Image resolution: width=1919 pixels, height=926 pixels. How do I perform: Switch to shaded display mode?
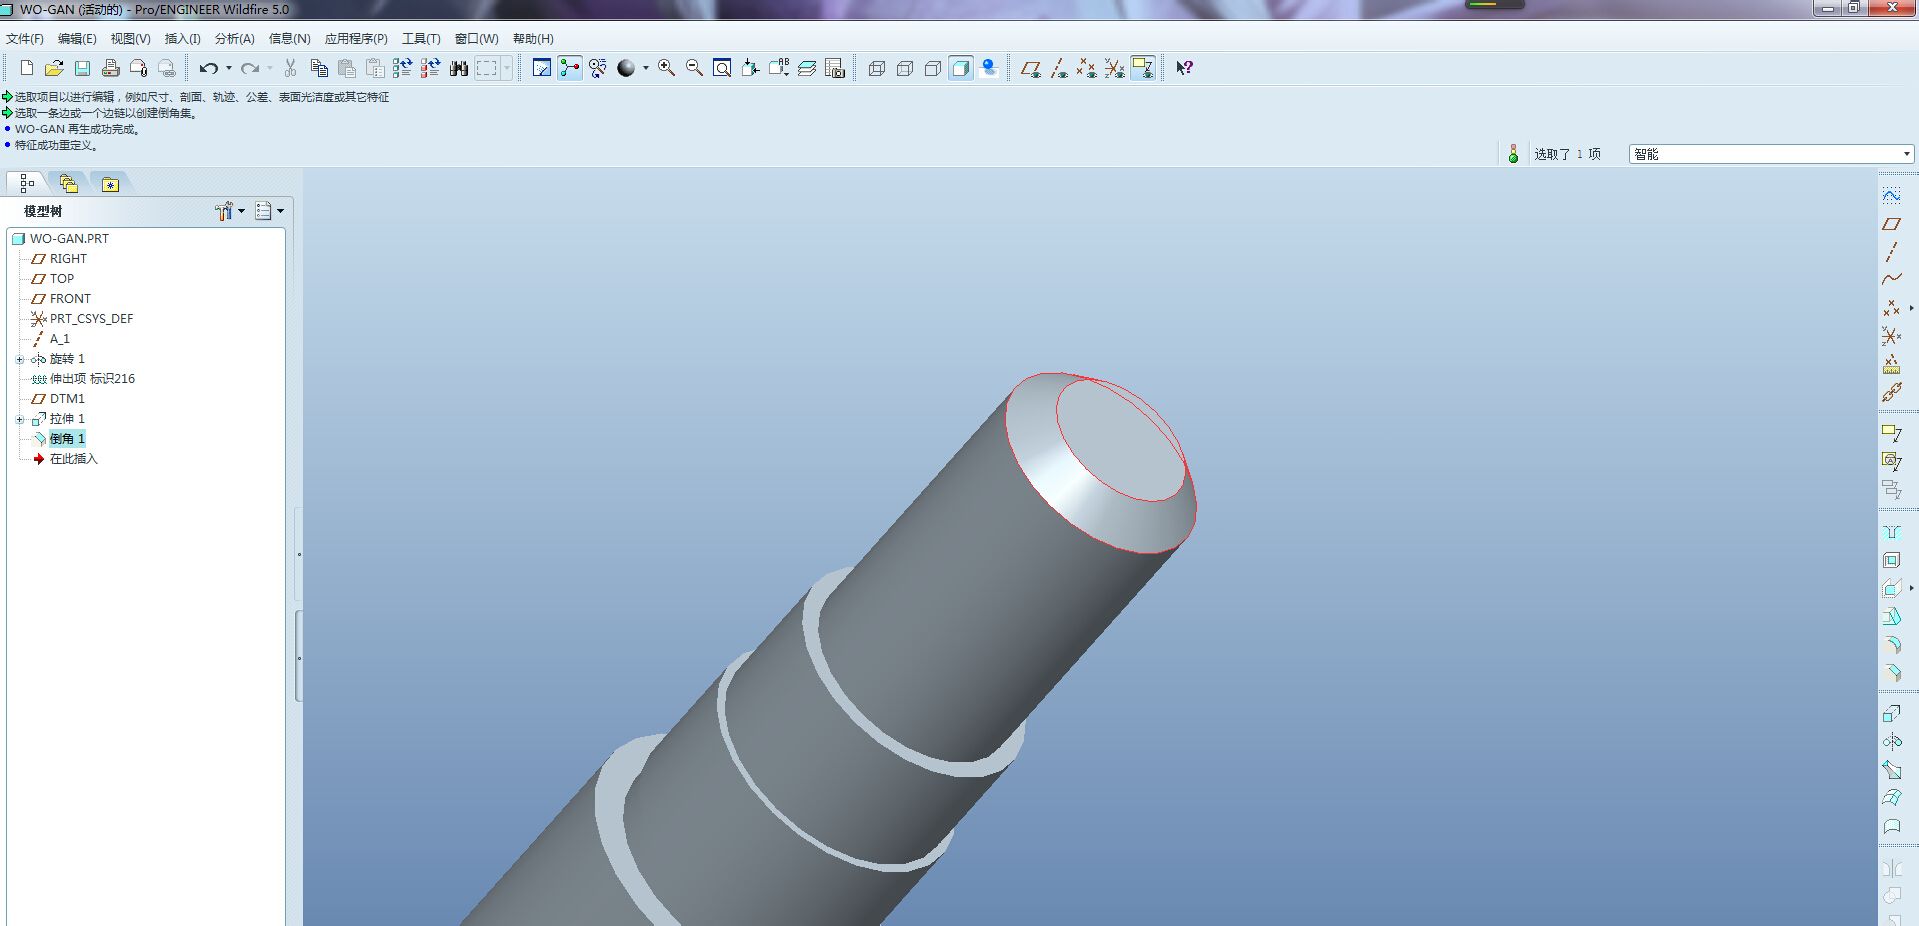point(961,68)
